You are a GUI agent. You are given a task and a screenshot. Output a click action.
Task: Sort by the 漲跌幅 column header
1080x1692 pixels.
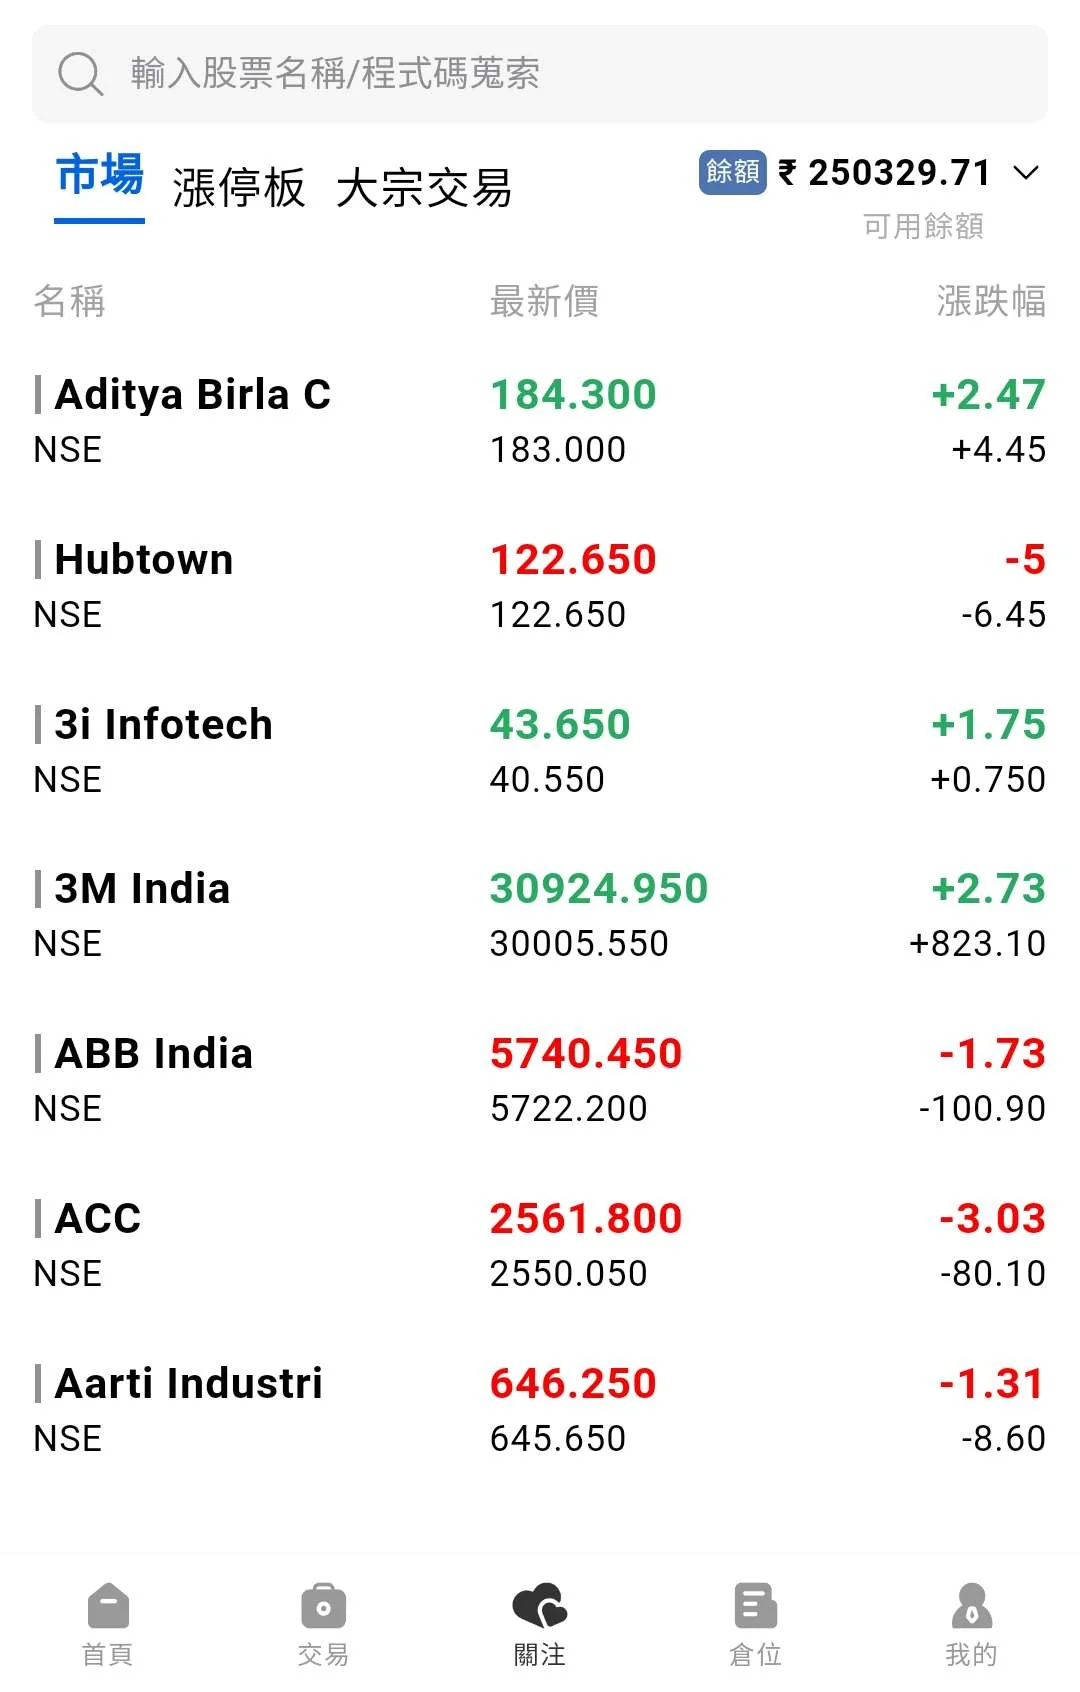[x=990, y=301]
